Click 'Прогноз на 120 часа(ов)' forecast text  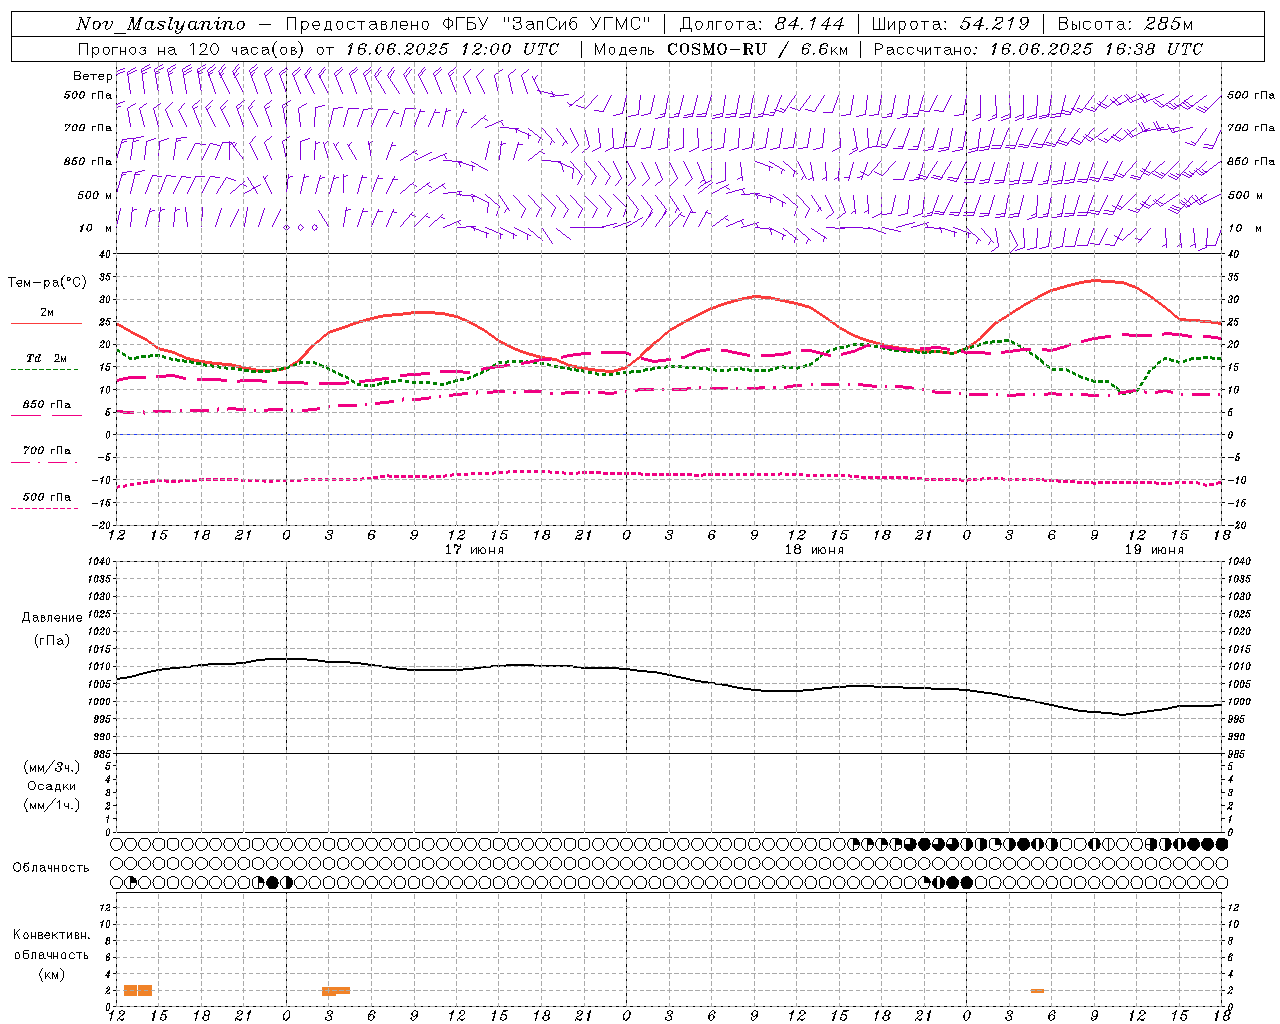pyautogui.click(x=193, y=49)
